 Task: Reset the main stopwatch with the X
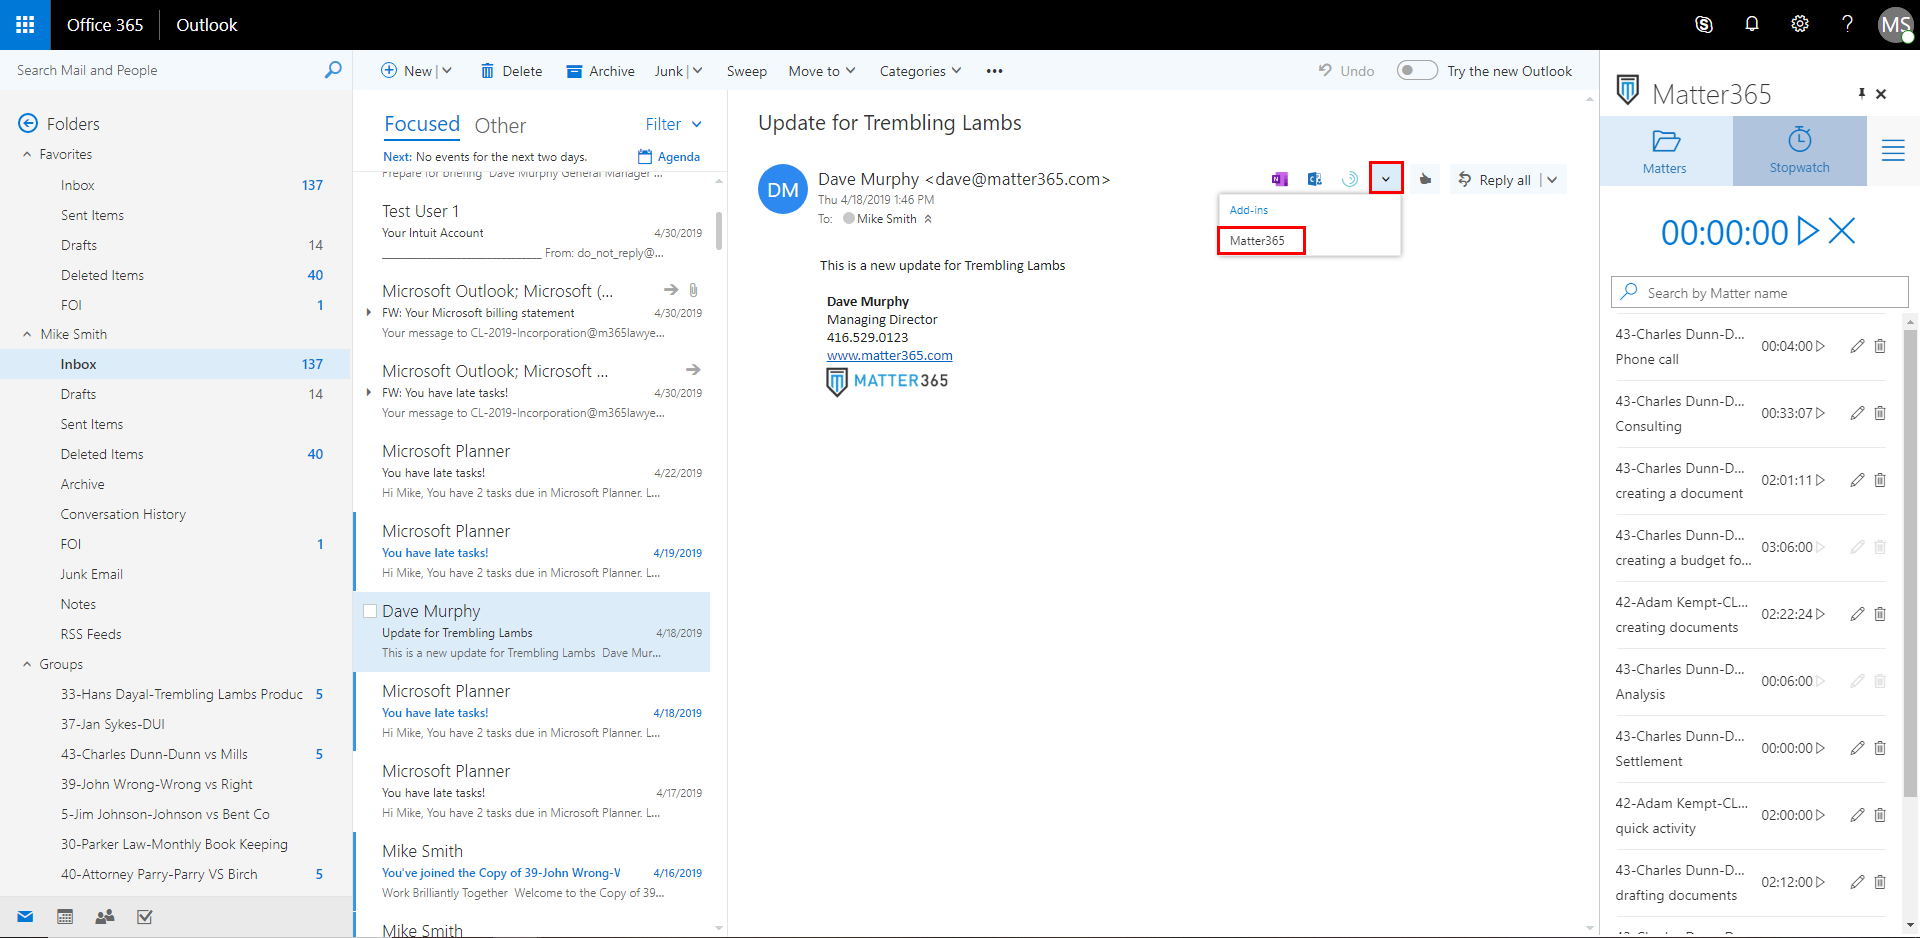(x=1842, y=231)
